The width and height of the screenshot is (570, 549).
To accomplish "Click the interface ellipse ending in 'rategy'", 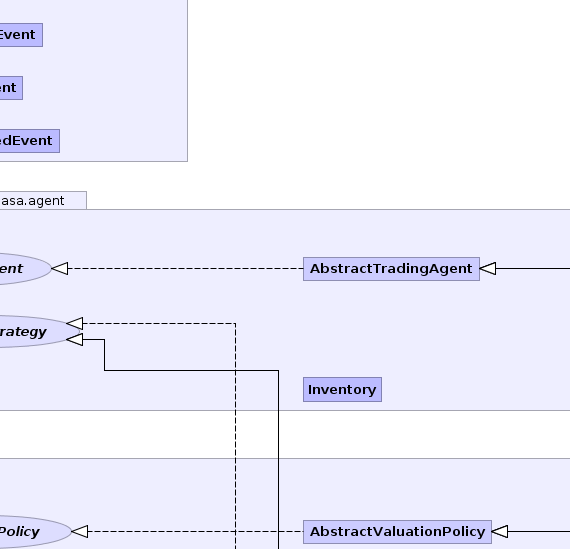I will pos(36,332).
